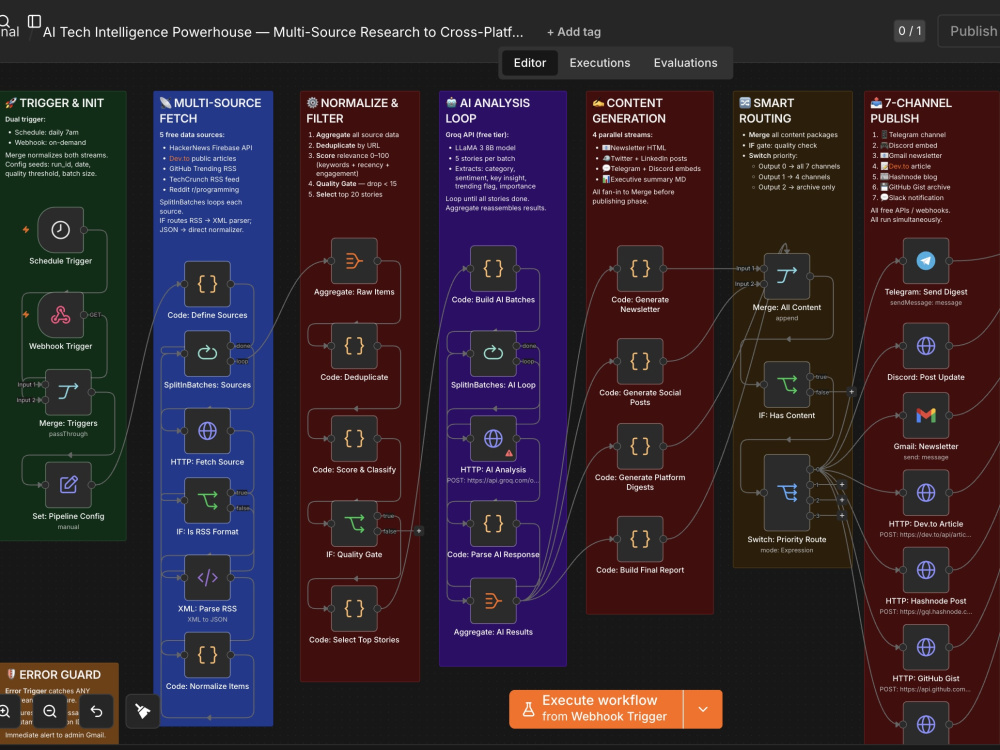Select Code: Generate Newsletter node
Viewport: 1000px width, 750px height.
click(x=640, y=268)
